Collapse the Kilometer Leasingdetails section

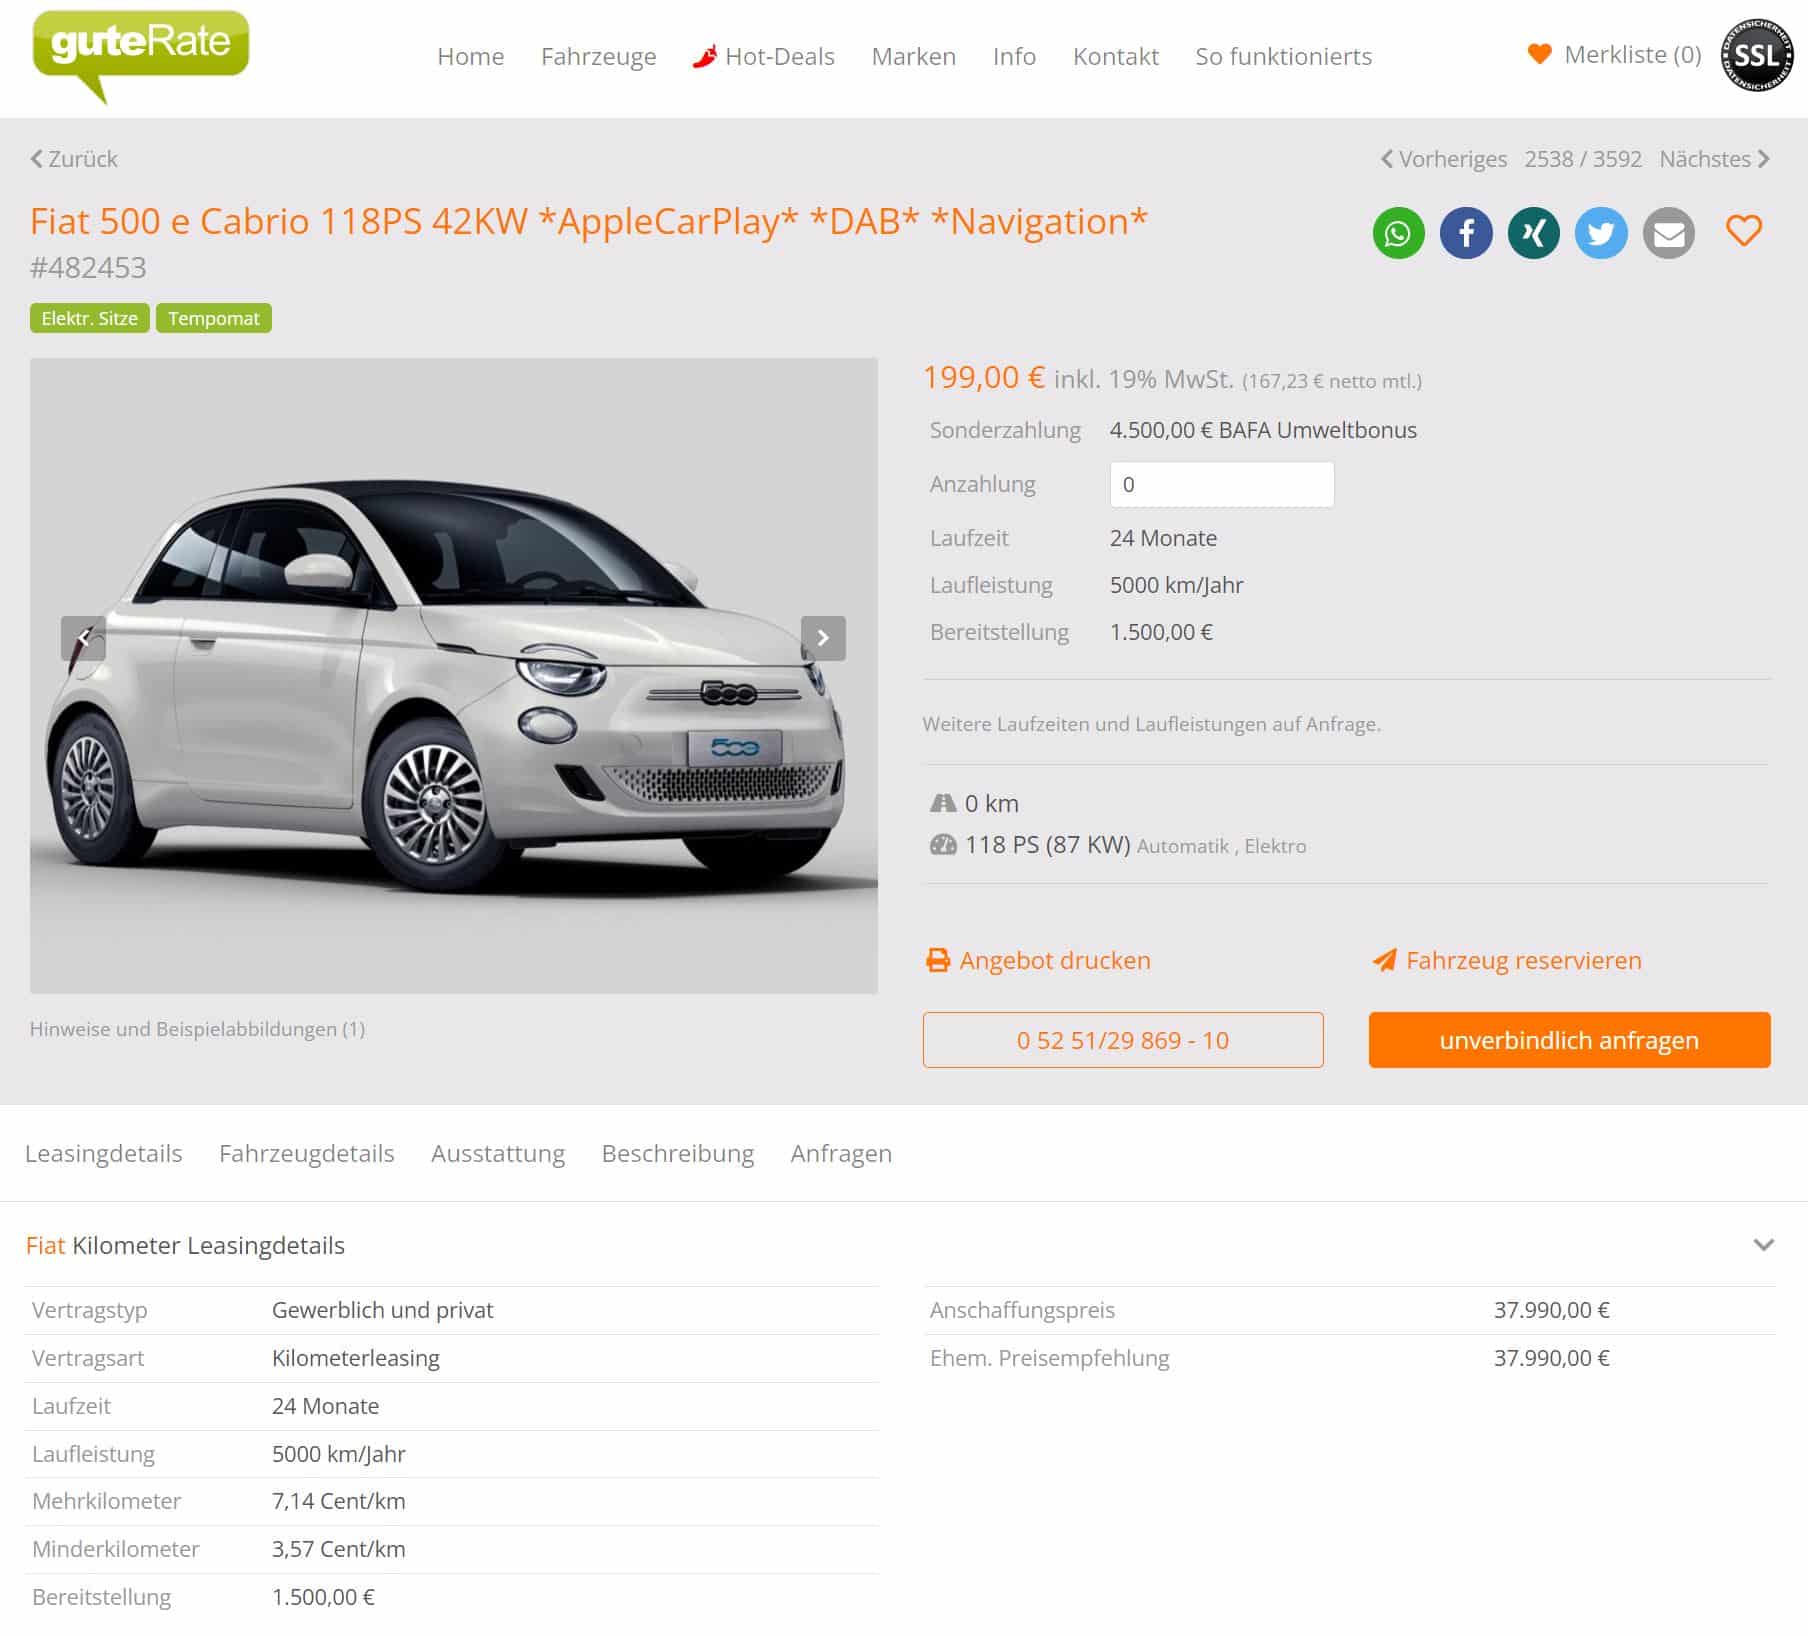[x=1764, y=1245]
